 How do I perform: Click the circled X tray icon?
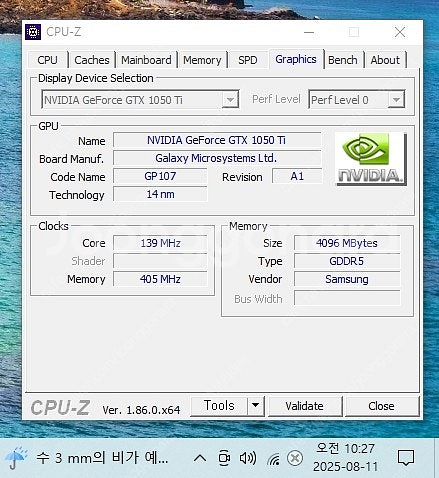point(295,458)
